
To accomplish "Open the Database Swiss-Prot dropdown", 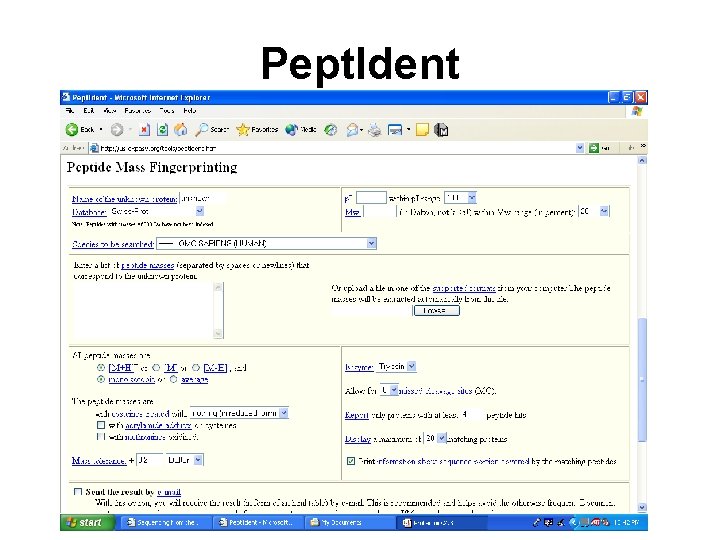I will click(199, 211).
